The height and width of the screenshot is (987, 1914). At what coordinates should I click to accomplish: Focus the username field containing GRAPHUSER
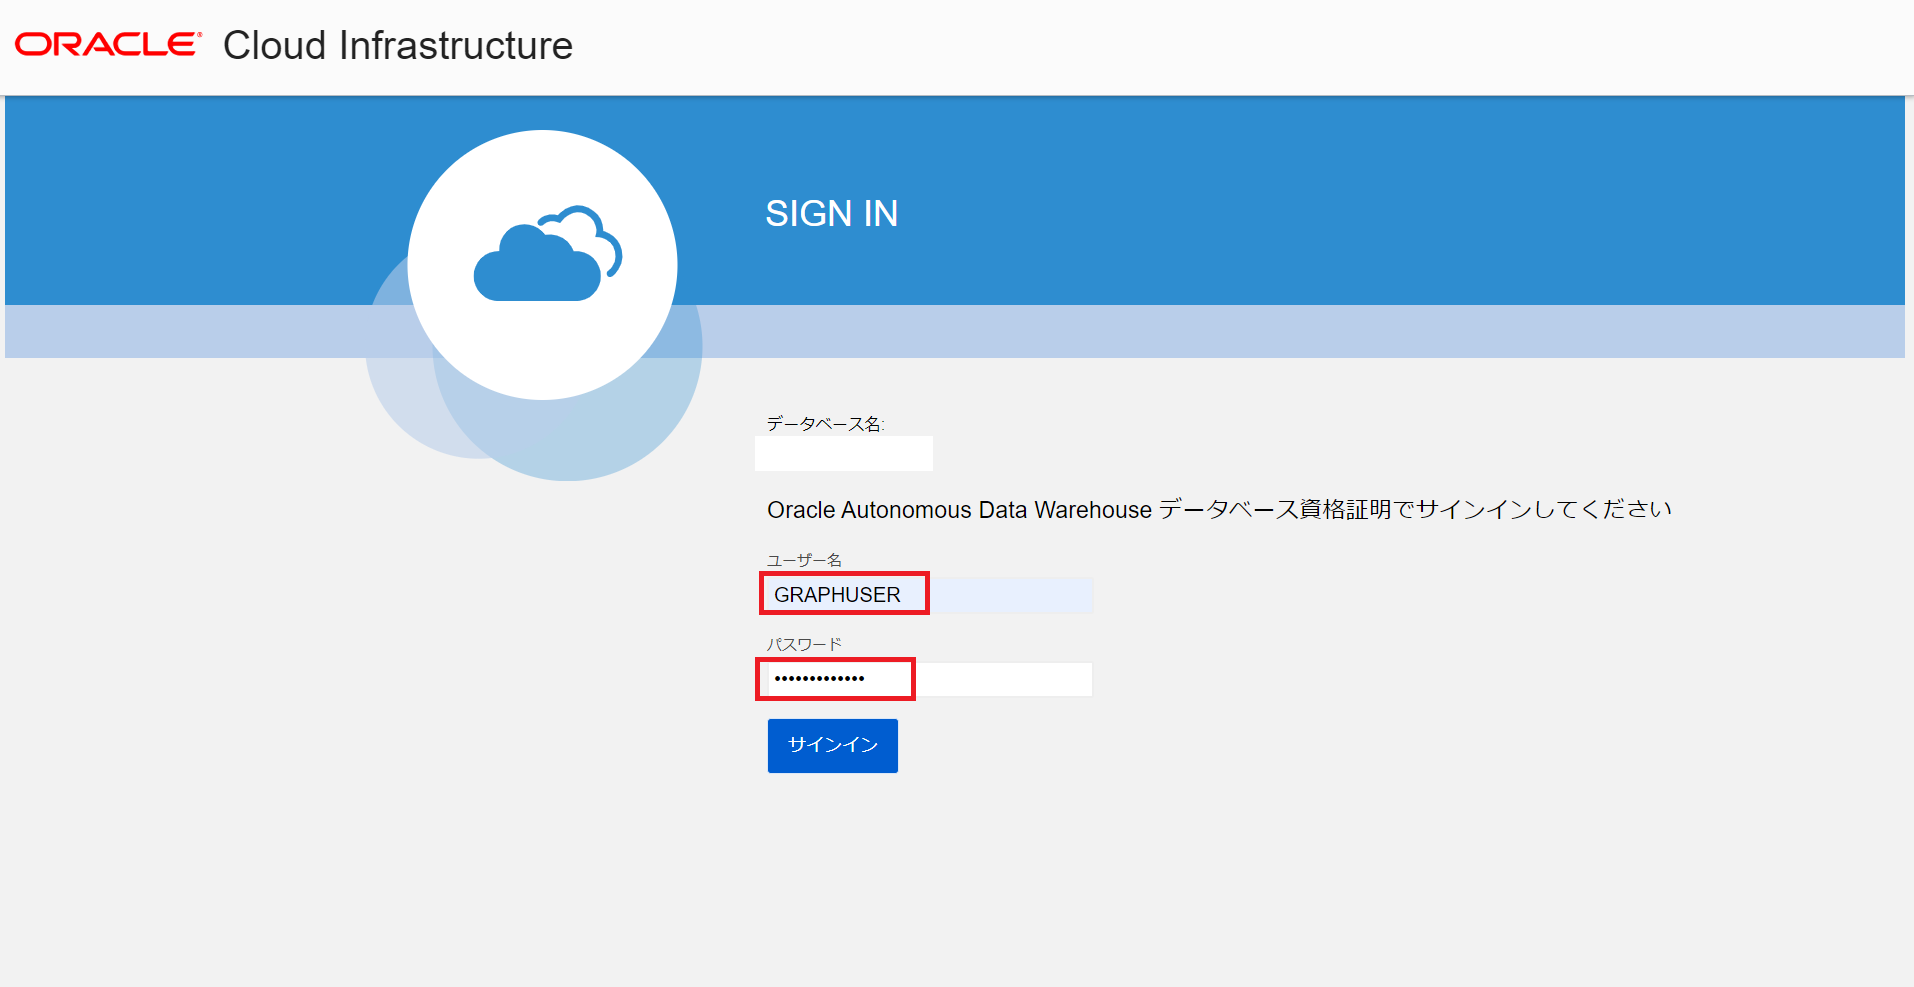pyautogui.click(x=925, y=595)
